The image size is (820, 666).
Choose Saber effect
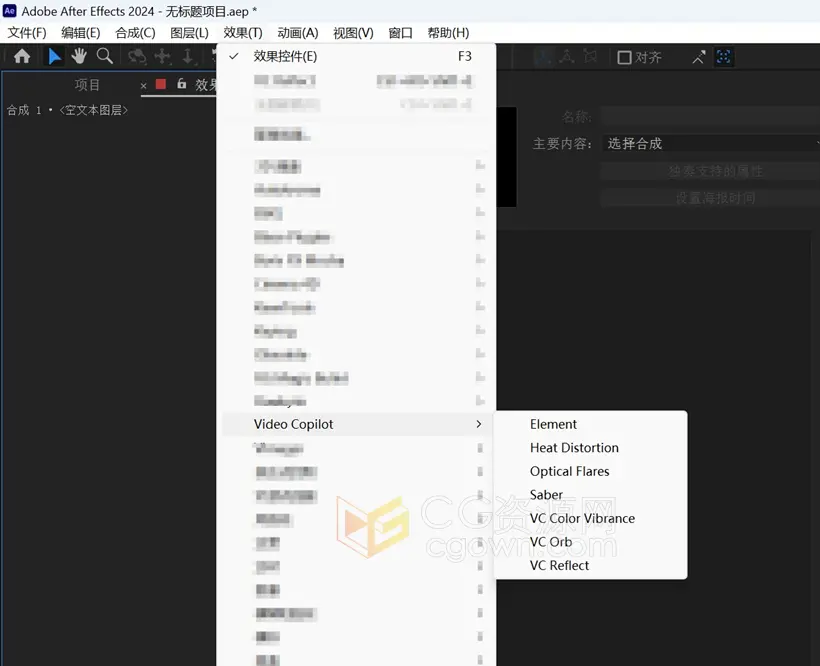pos(546,495)
